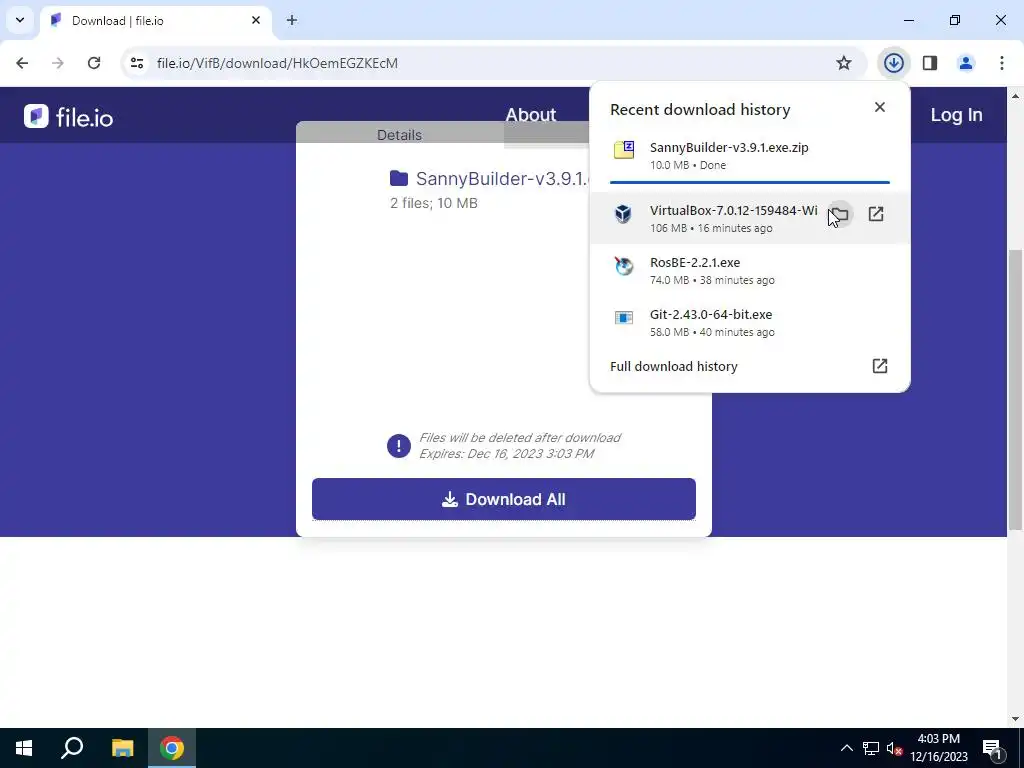Open the Chrome side panel

[930, 63]
